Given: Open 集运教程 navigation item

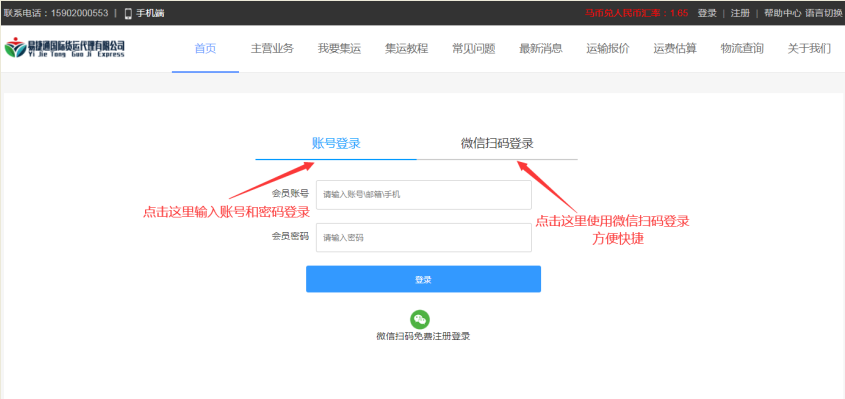Looking at the screenshot, I should [406, 49].
